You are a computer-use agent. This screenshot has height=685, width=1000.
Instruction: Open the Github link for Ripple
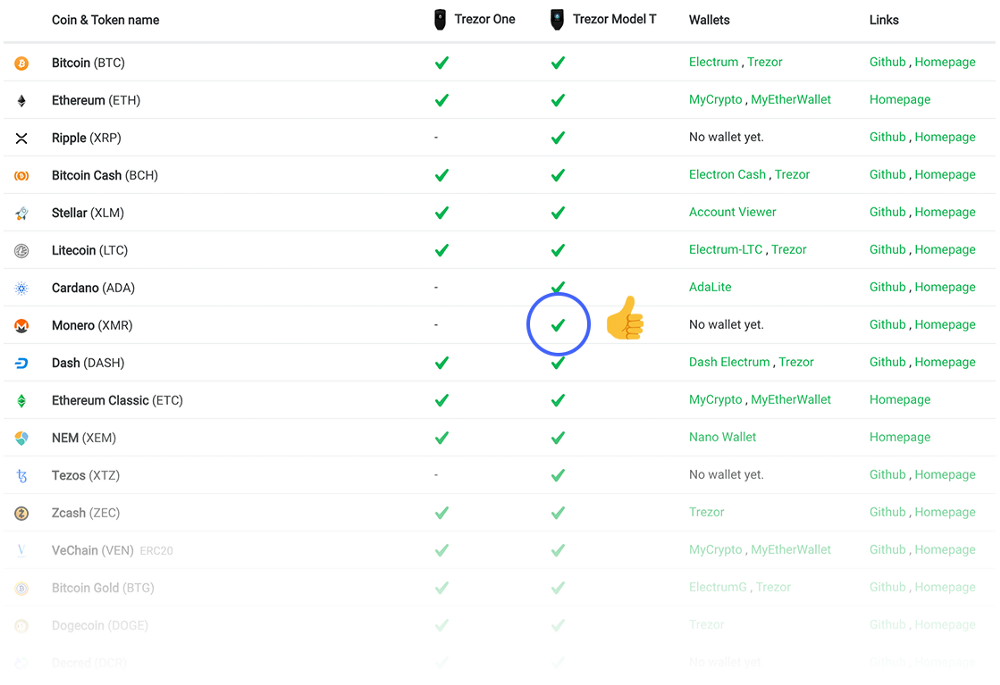pos(887,137)
